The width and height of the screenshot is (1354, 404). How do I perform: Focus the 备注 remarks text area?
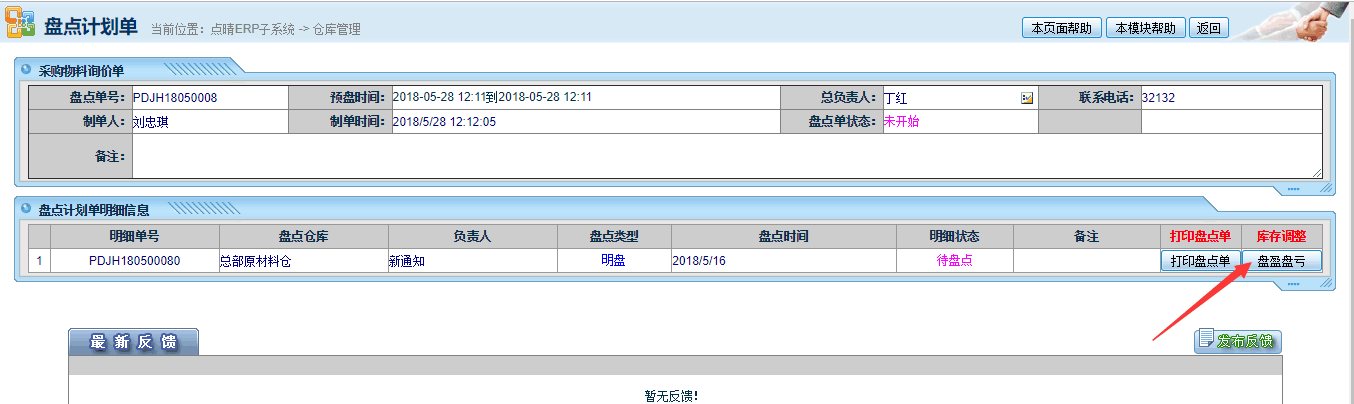727,158
